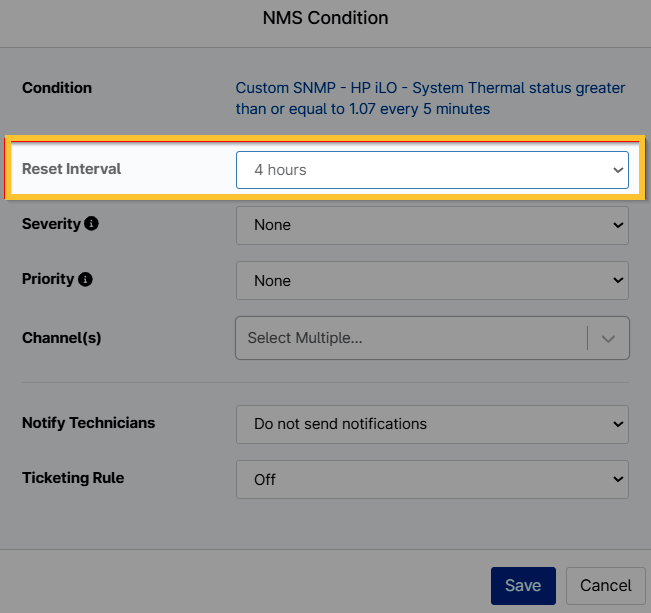Cancel the NMS Condition dialog
This screenshot has height=613, width=651.
click(x=606, y=585)
